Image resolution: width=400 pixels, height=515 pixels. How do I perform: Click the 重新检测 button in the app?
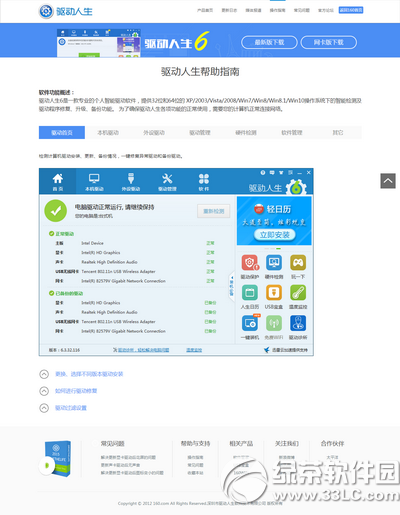point(214,211)
